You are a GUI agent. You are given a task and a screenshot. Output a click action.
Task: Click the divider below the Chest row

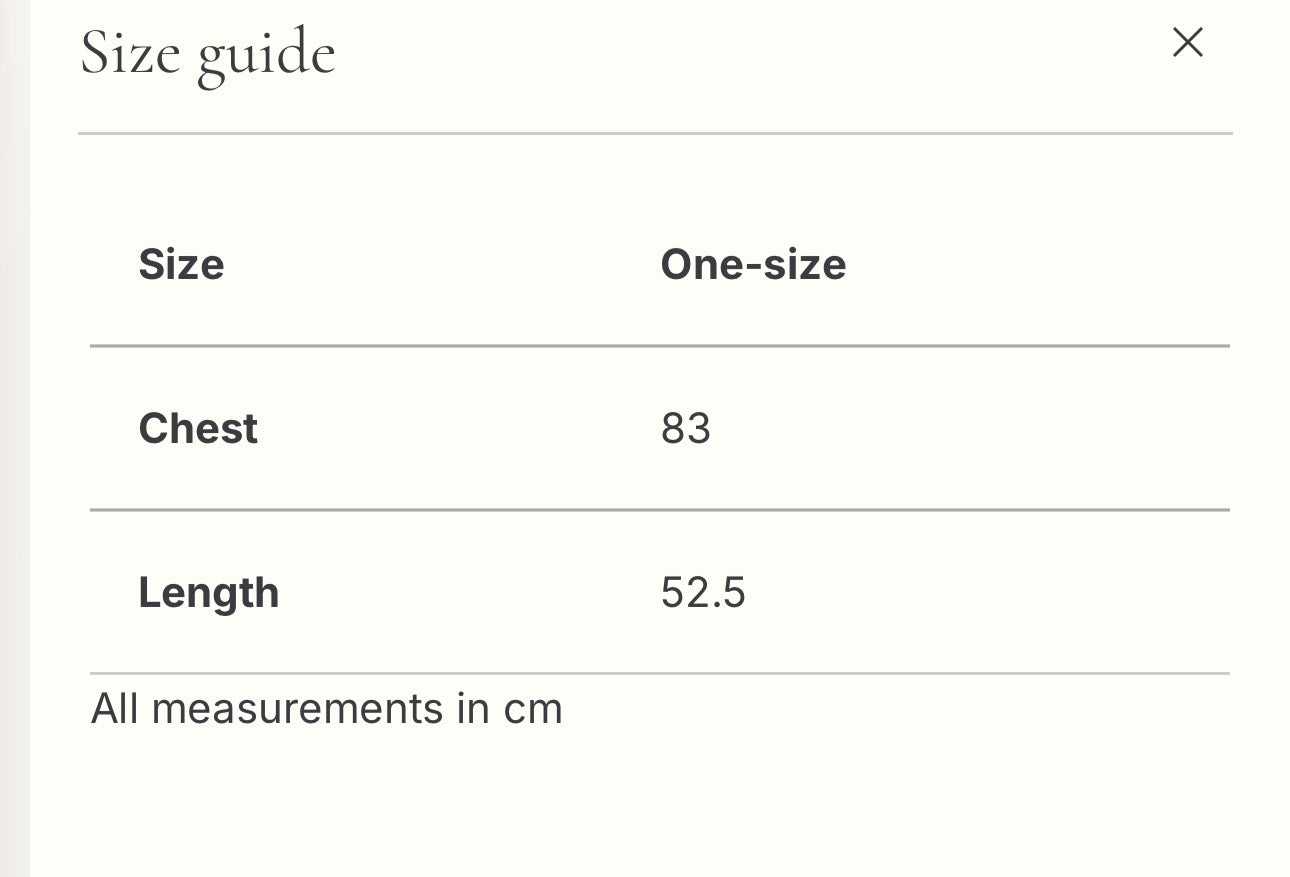click(660, 510)
